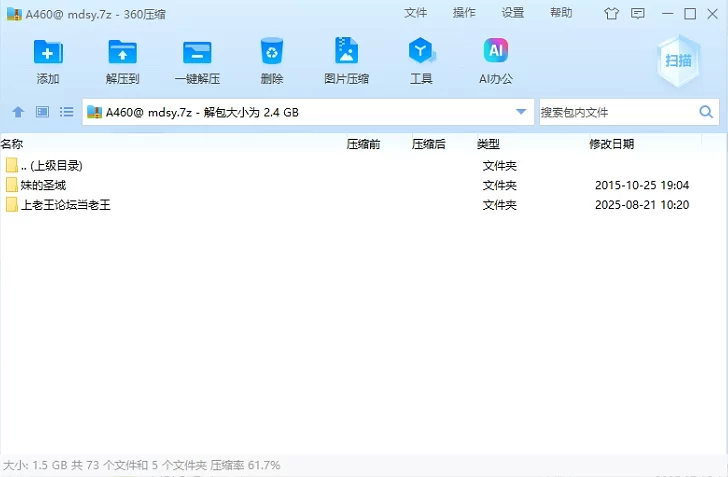Select the 上老王论坛当老王 folder icon
728x477 pixels.
(x=12, y=204)
